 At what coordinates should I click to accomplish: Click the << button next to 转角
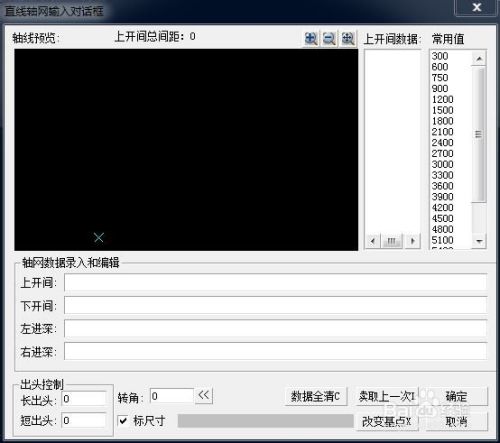[204, 396]
